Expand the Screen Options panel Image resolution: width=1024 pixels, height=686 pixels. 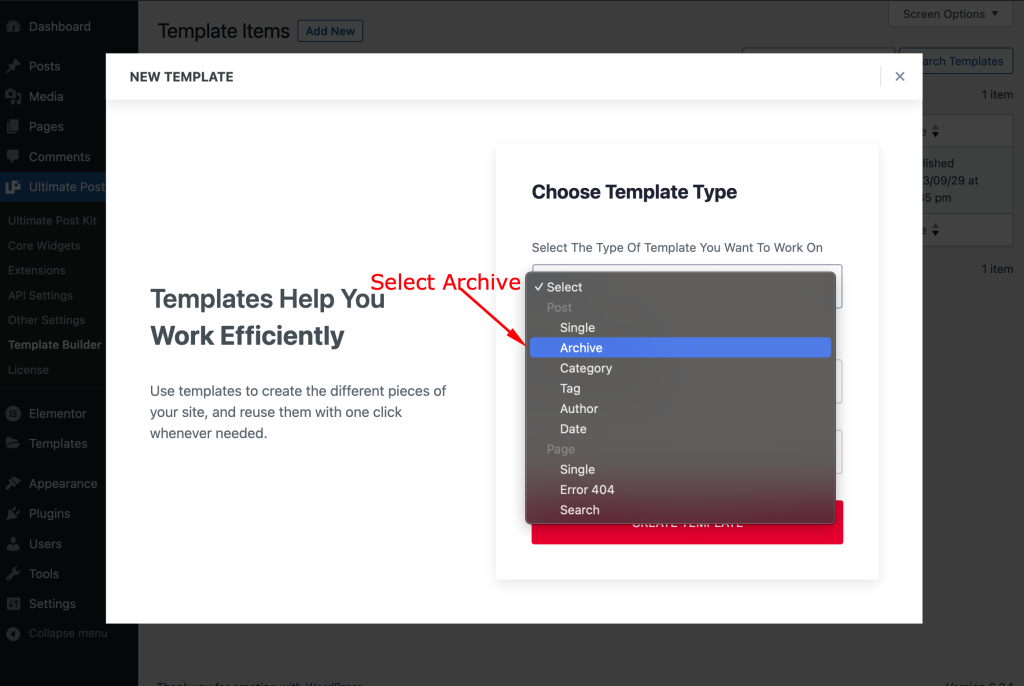(x=950, y=14)
